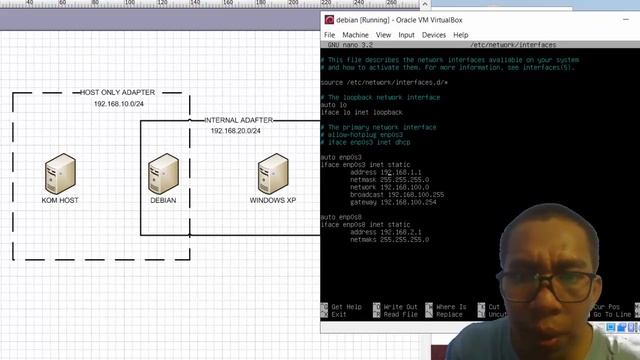Open the Devices menu
This screenshot has height=360, width=640.
tap(433, 35)
